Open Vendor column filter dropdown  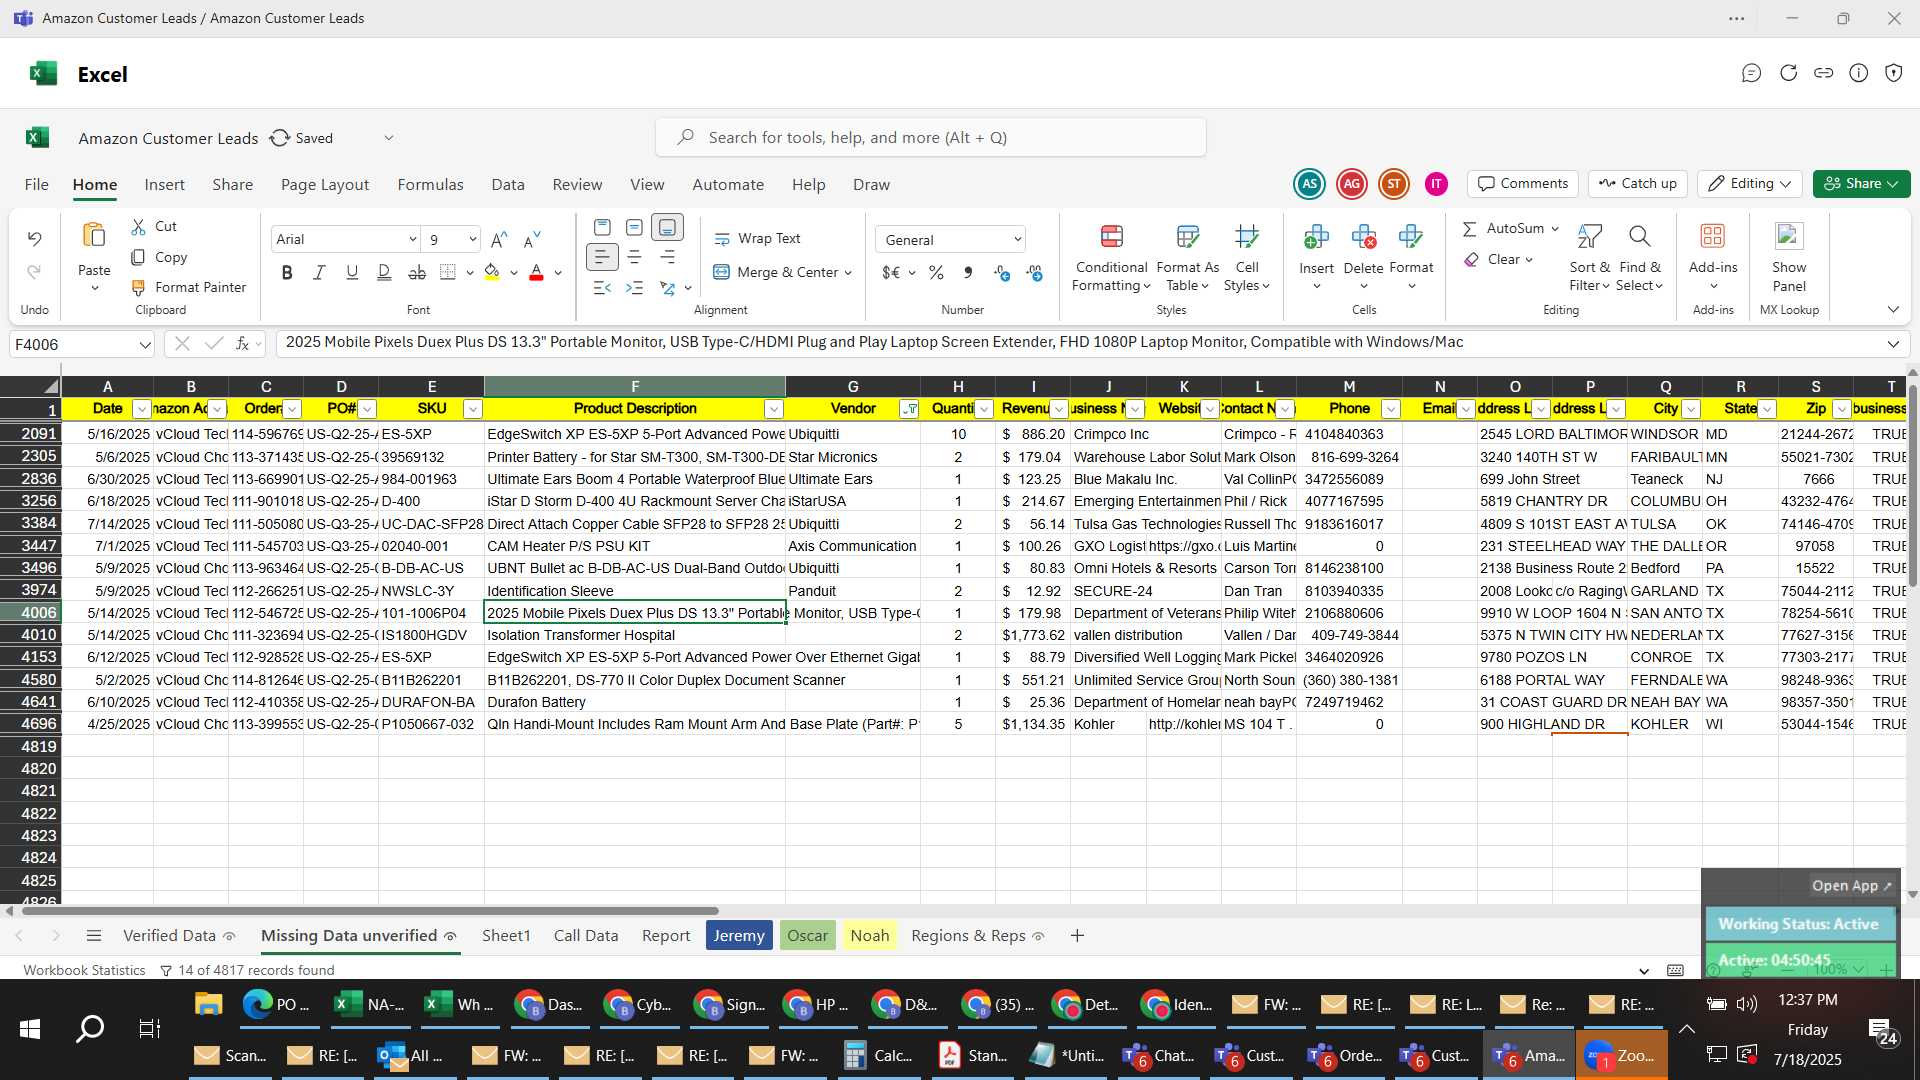(x=909, y=409)
